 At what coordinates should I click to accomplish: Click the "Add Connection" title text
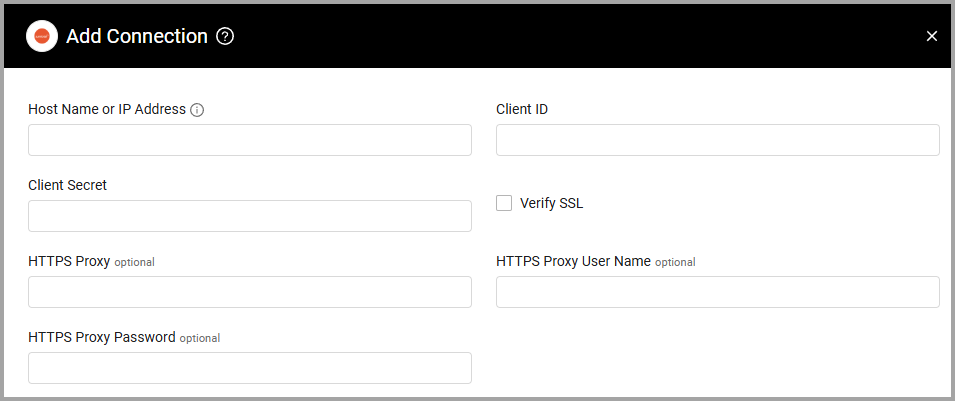coord(137,37)
